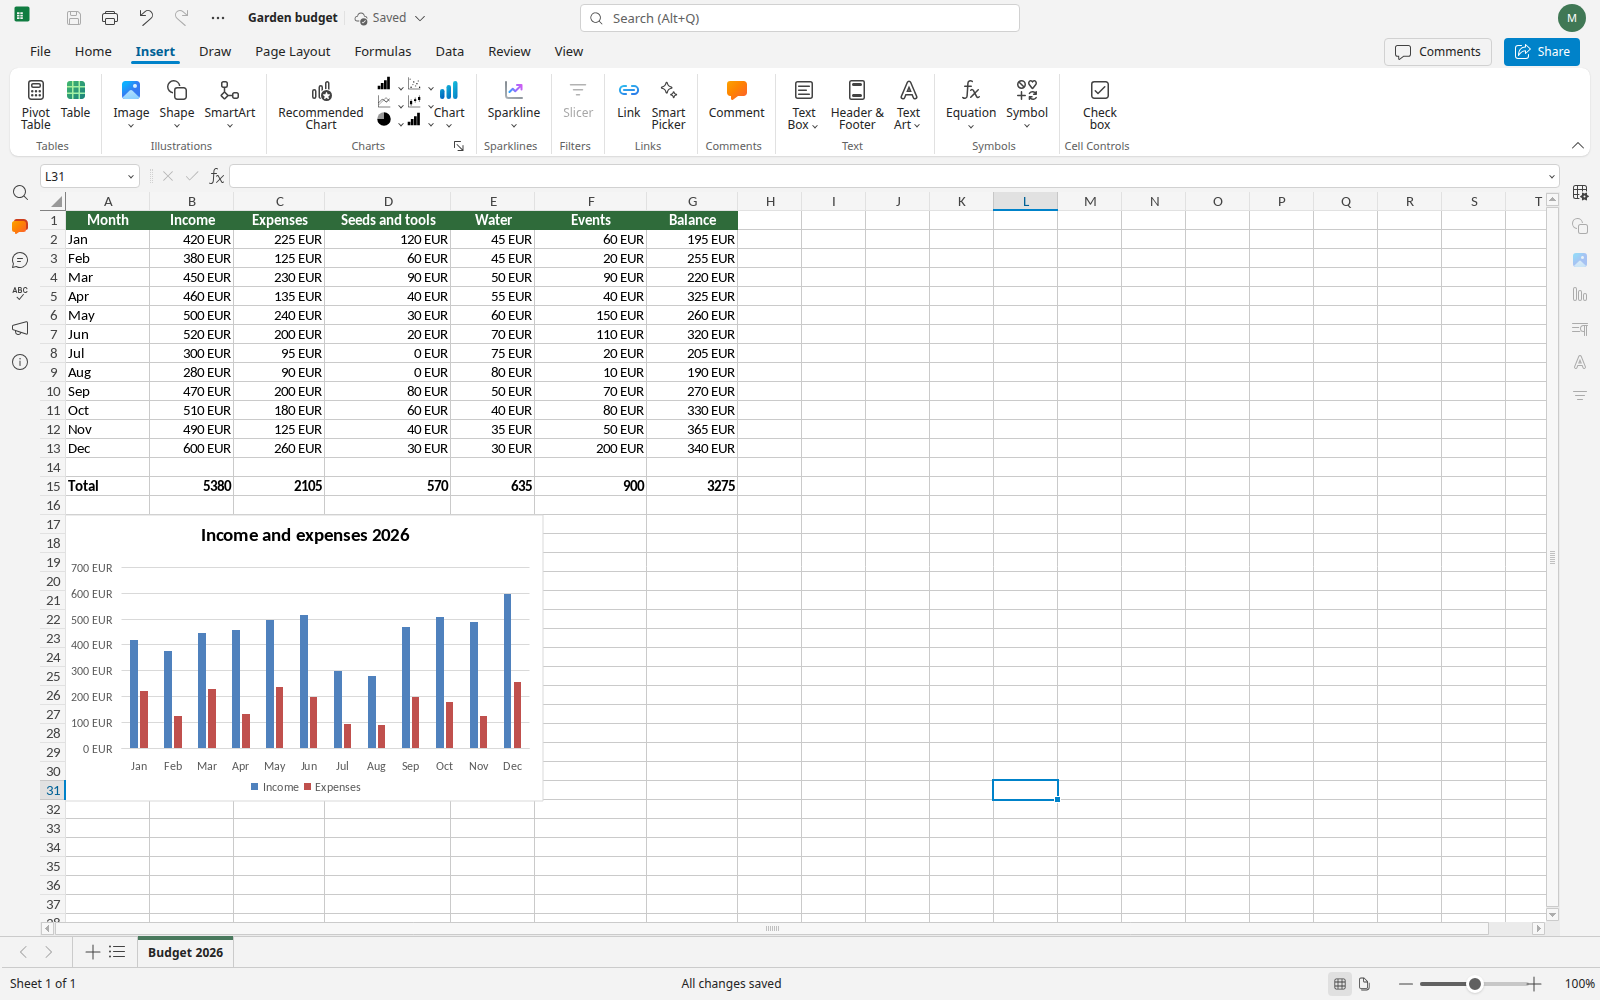1600x1000 pixels.
Task: Click the Share button
Action: 1542,52
